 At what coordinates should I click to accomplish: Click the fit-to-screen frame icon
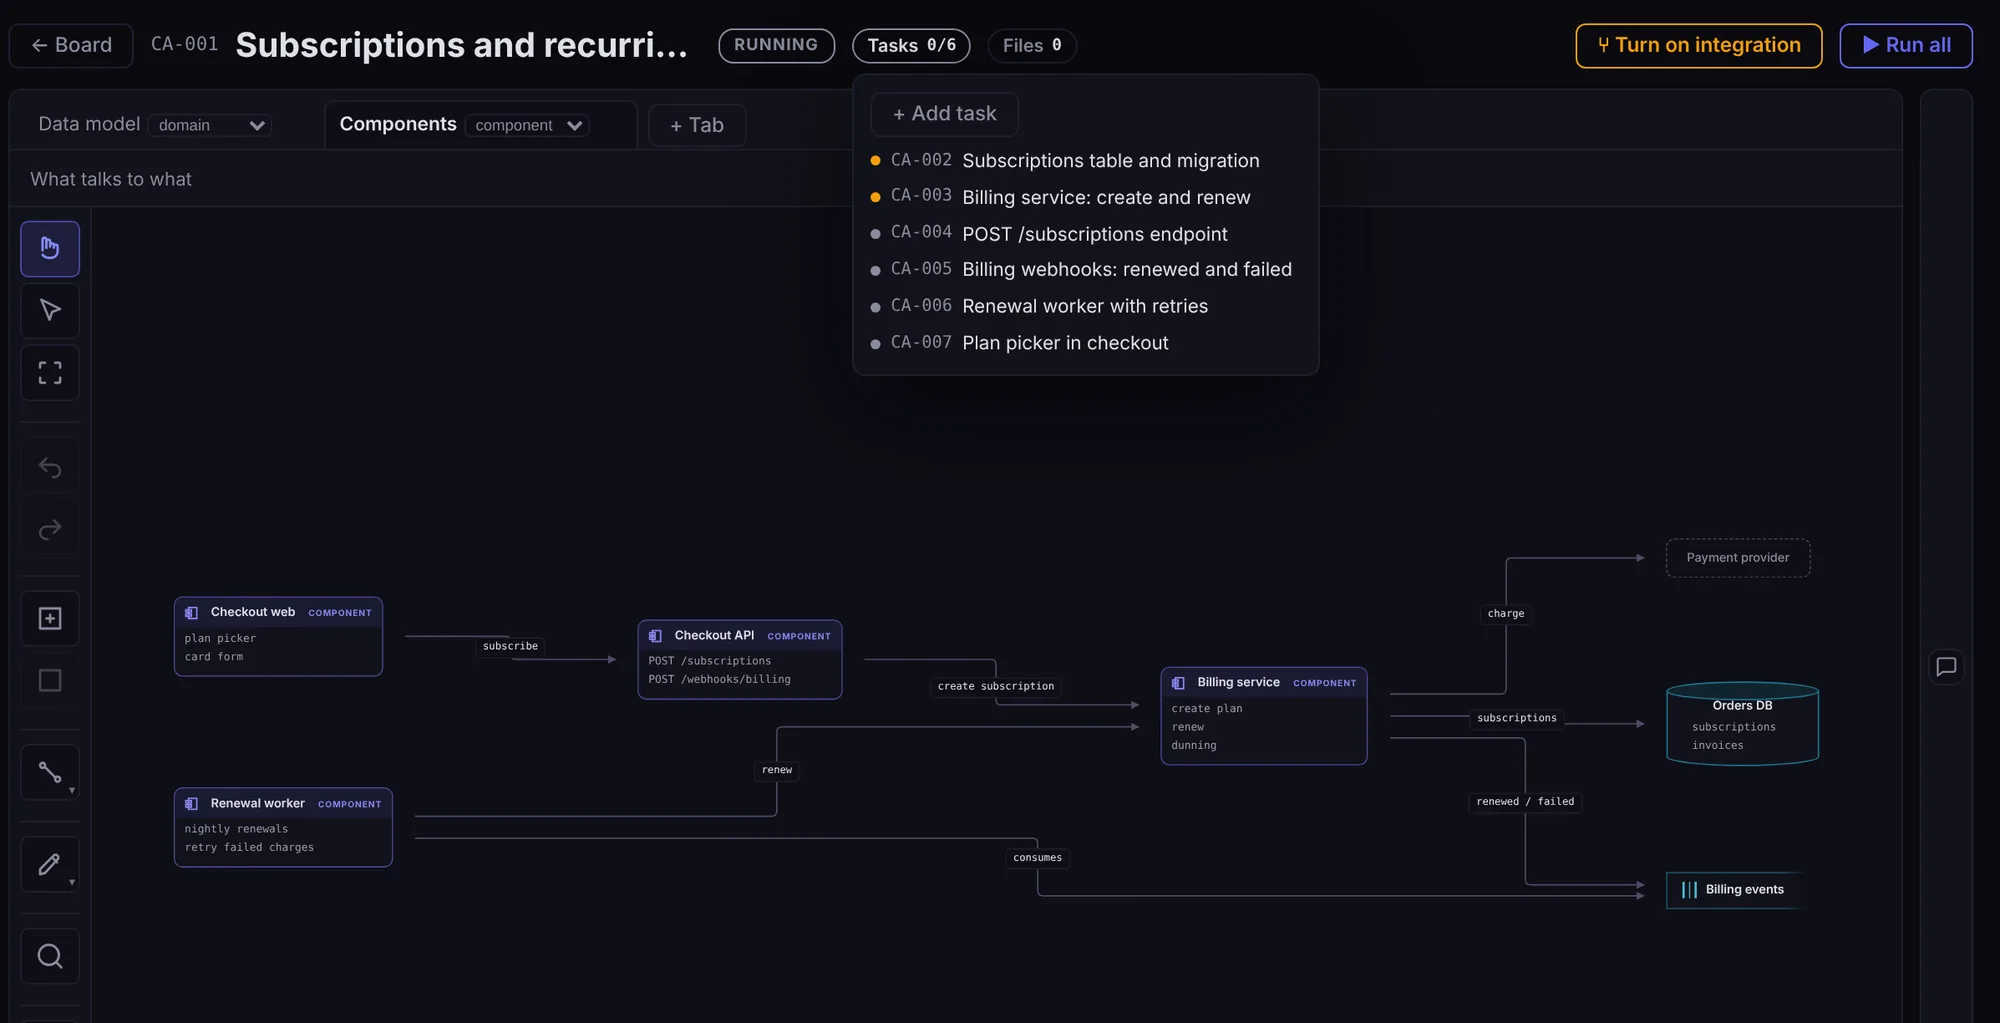(50, 373)
